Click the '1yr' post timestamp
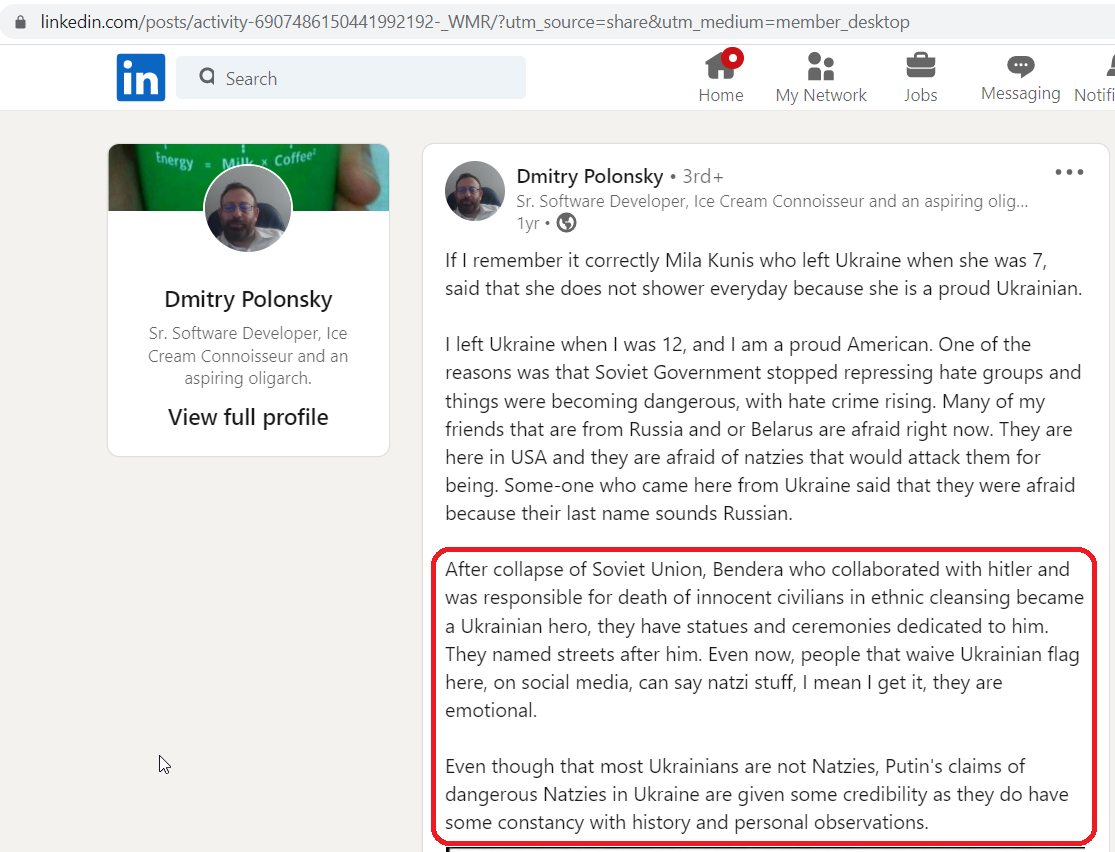This screenshot has height=852, width=1115. [528, 223]
